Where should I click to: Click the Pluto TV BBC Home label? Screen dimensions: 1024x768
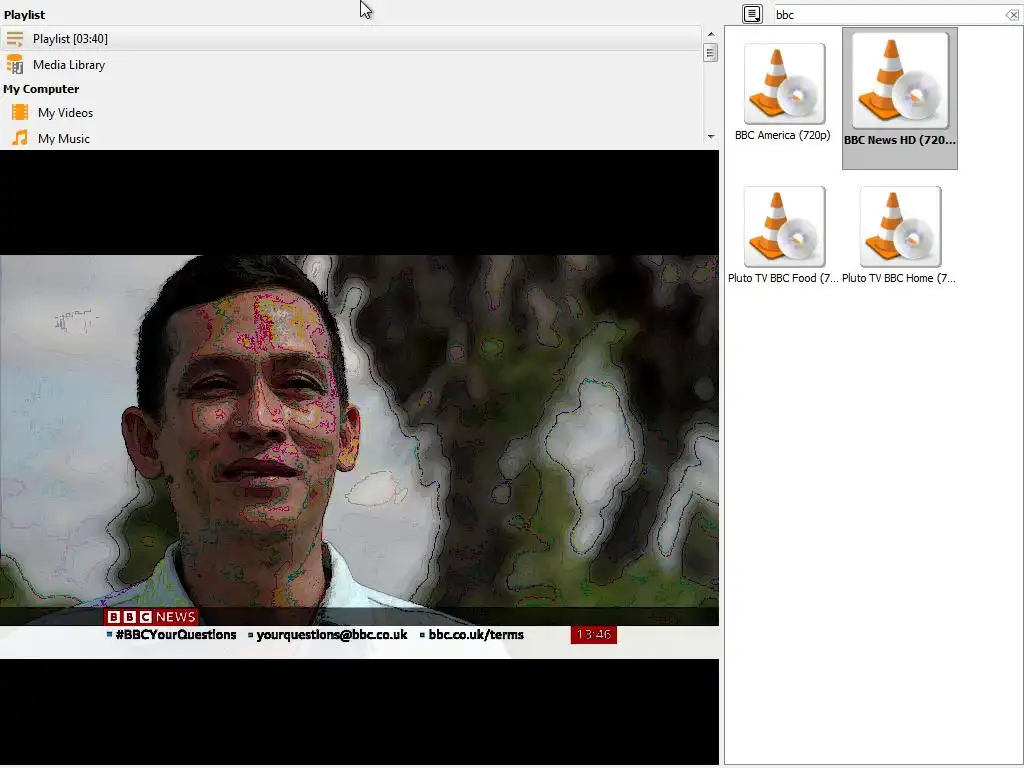tap(899, 278)
